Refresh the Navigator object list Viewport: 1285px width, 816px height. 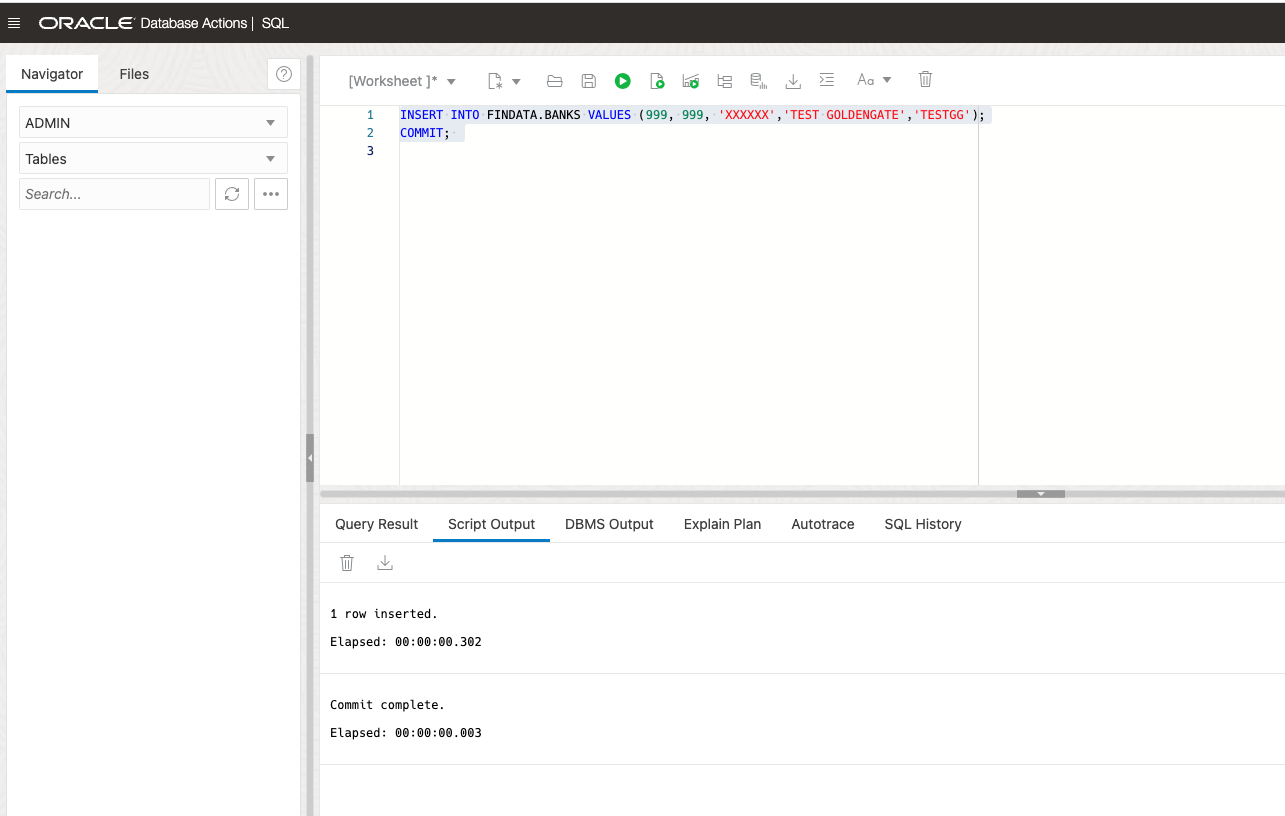(x=232, y=194)
